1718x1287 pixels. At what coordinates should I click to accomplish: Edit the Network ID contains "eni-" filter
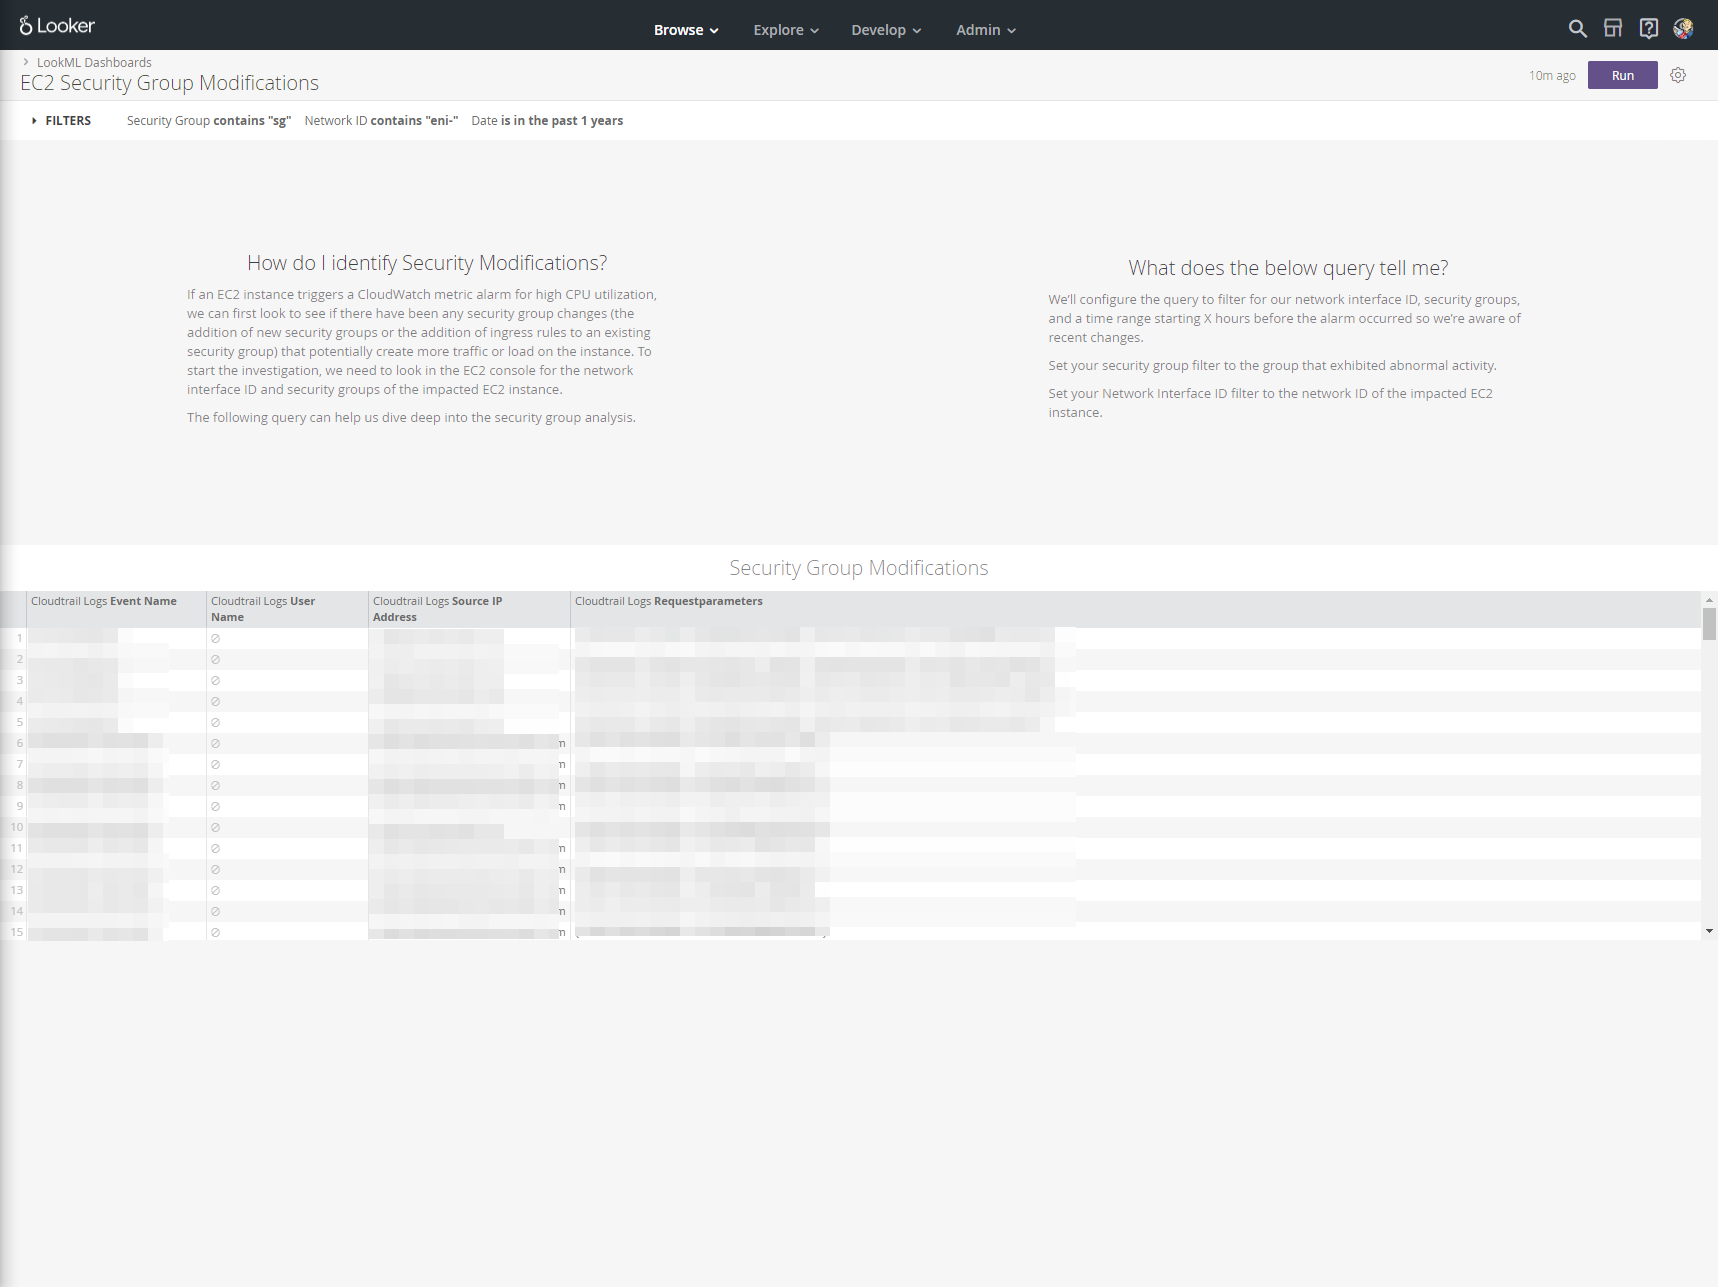point(380,120)
